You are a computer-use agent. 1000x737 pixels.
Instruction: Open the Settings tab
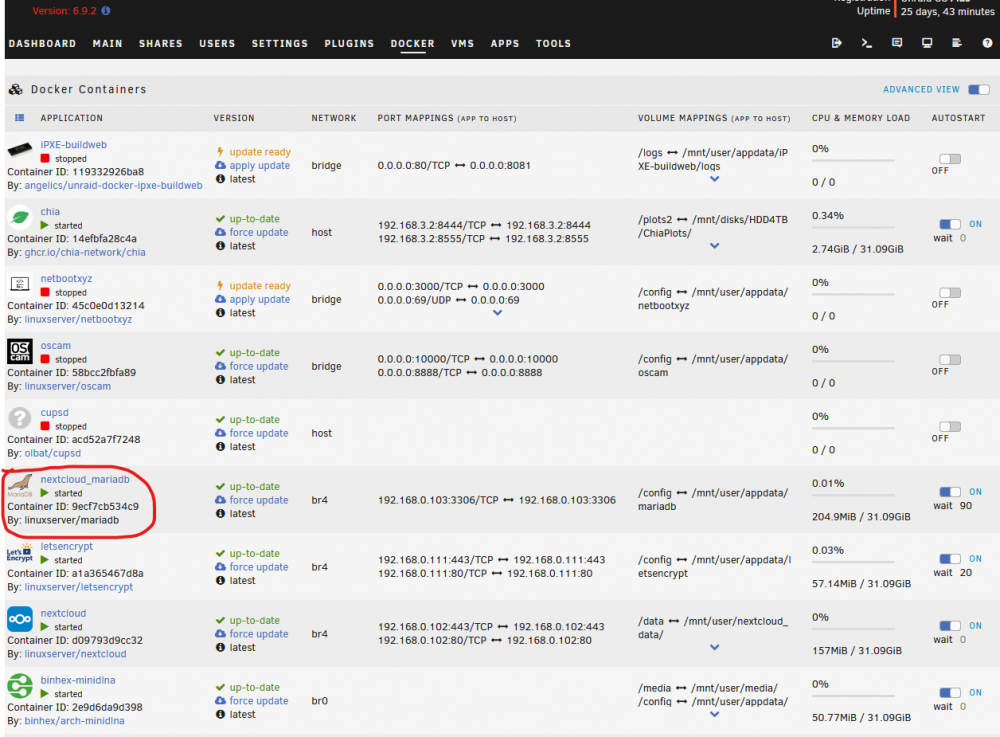point(279,43)
